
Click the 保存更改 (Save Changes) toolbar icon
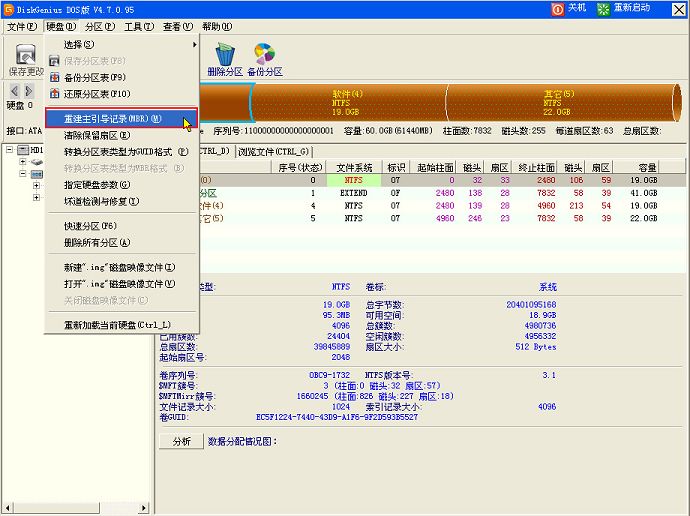(24, 60)
